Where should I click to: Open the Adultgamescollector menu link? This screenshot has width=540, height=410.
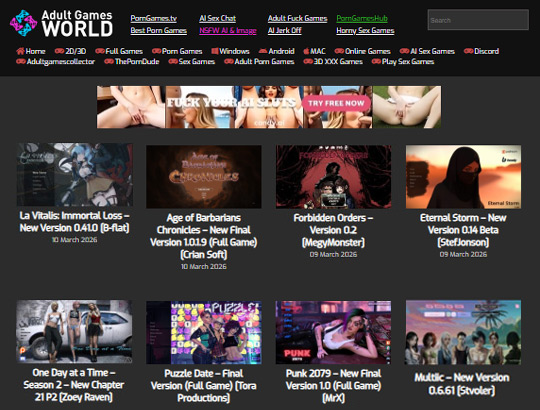(x=61, y=62)
